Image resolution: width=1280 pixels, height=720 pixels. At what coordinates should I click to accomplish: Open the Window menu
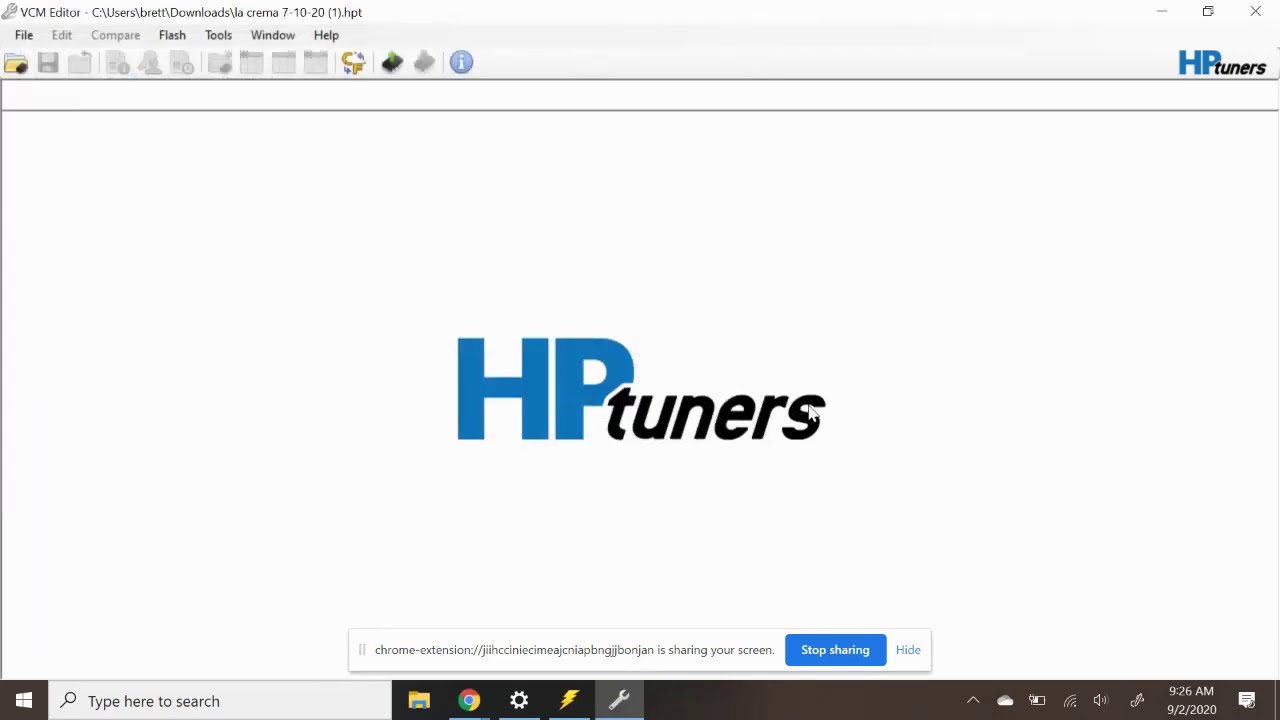click(x=273, y=35)
